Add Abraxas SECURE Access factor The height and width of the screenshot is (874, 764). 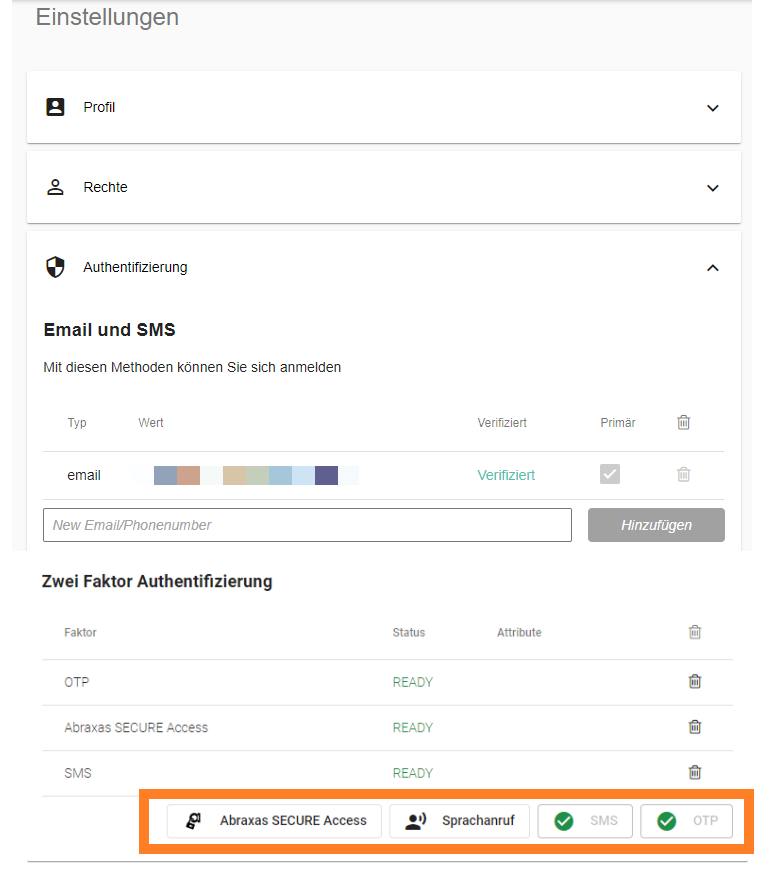click(x=274, y=821)
